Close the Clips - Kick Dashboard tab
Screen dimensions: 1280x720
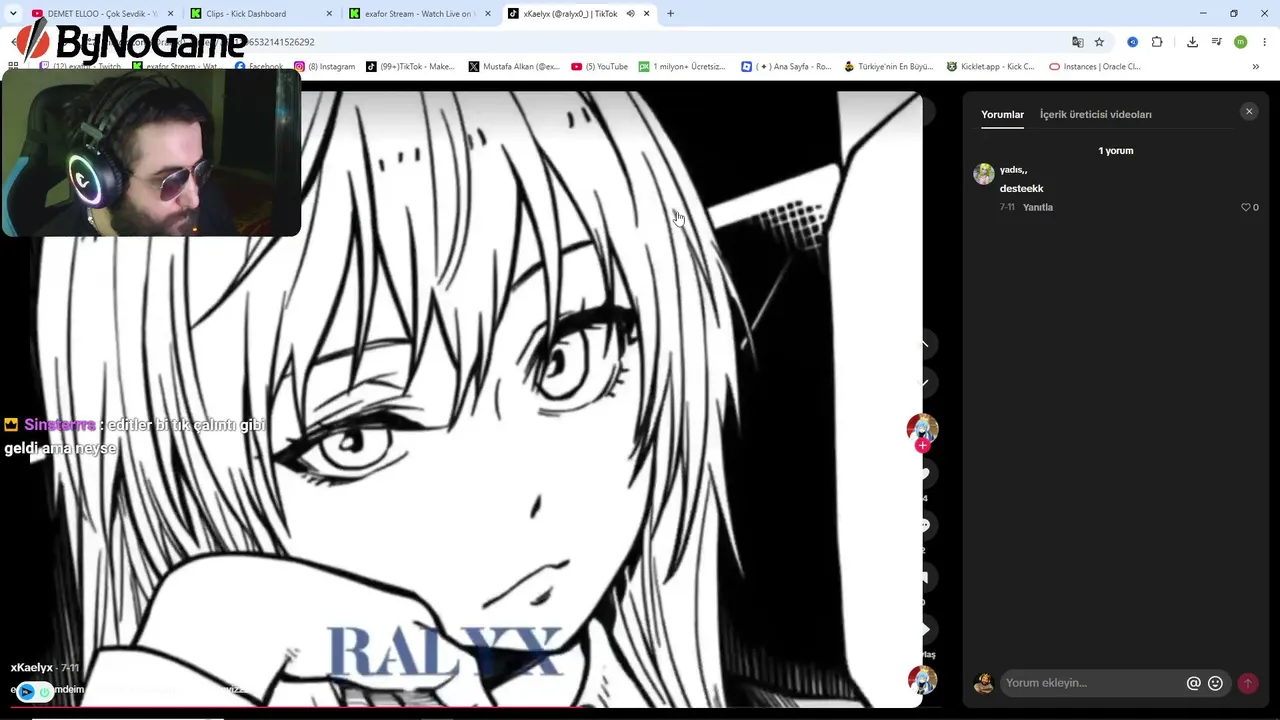coord(329,14)
